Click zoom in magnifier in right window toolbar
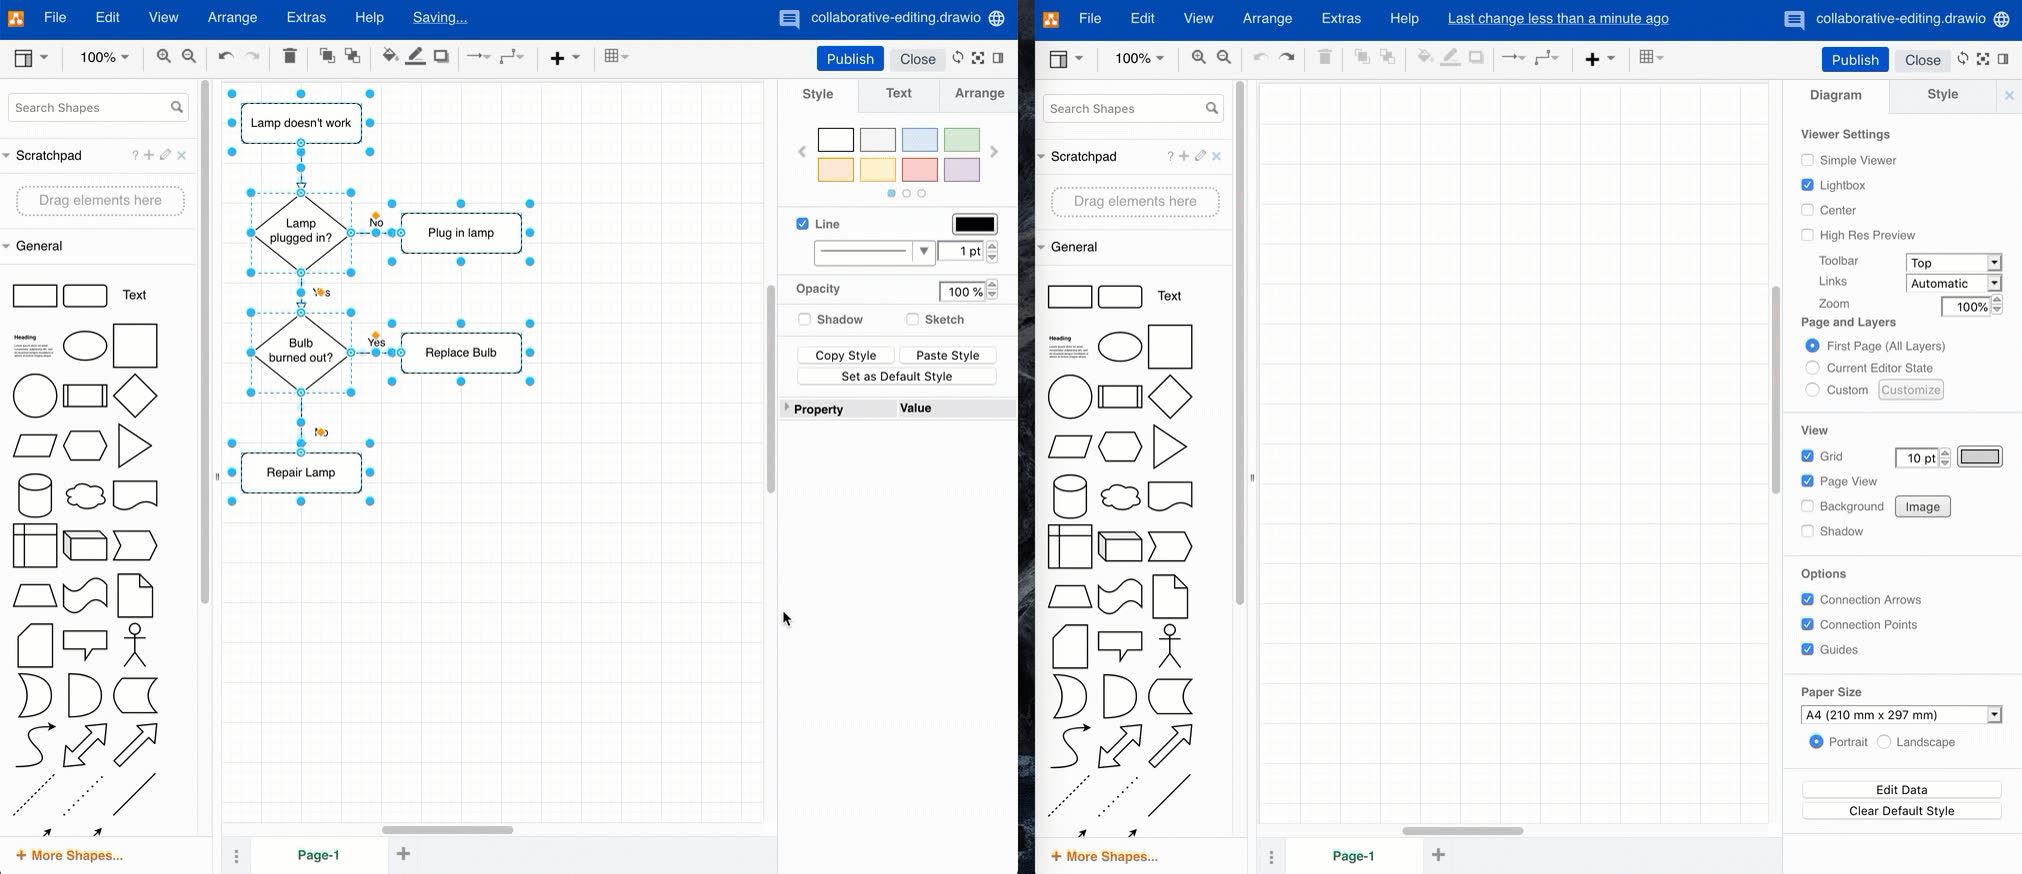Viewport: 2022px width, 874px height. [1199, 58]
